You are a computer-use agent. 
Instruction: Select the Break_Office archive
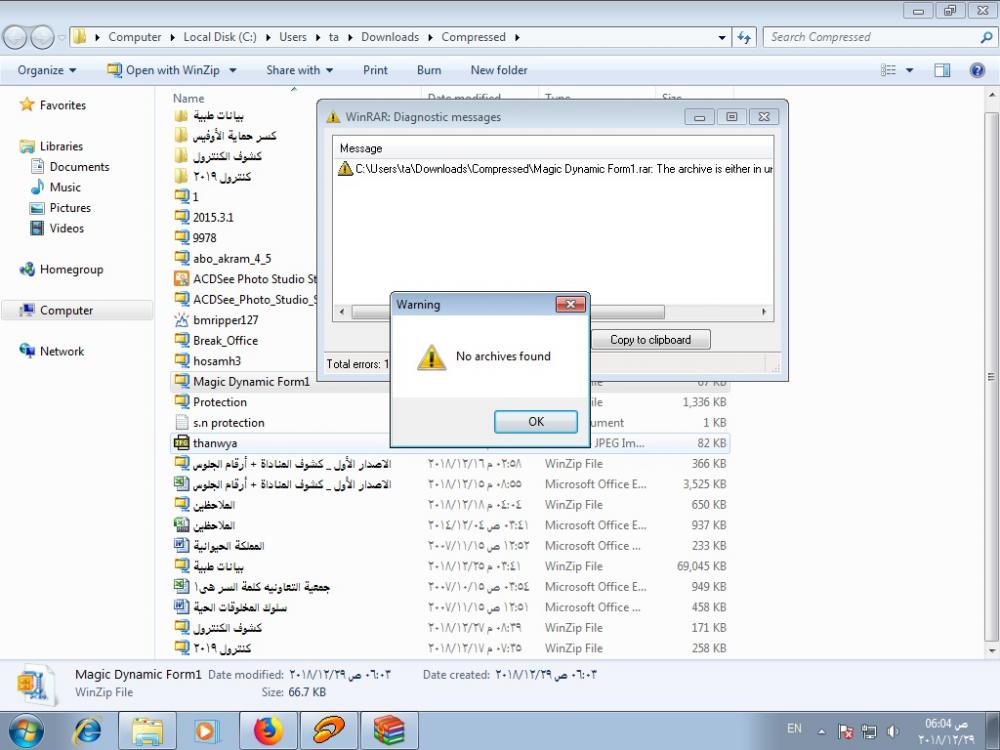pyautogui.click(x=225, y=341)
